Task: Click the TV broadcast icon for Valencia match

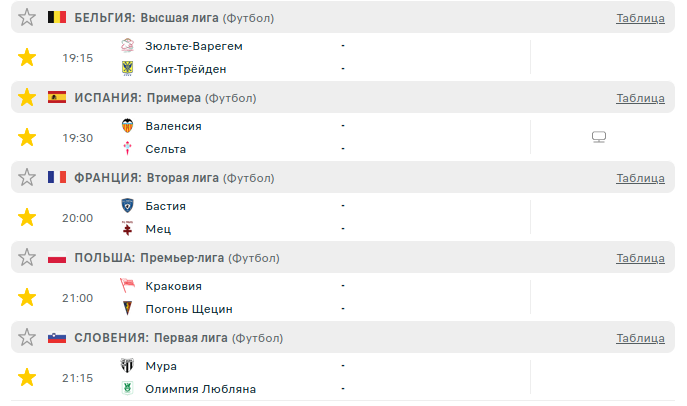Action: point(599,137)
